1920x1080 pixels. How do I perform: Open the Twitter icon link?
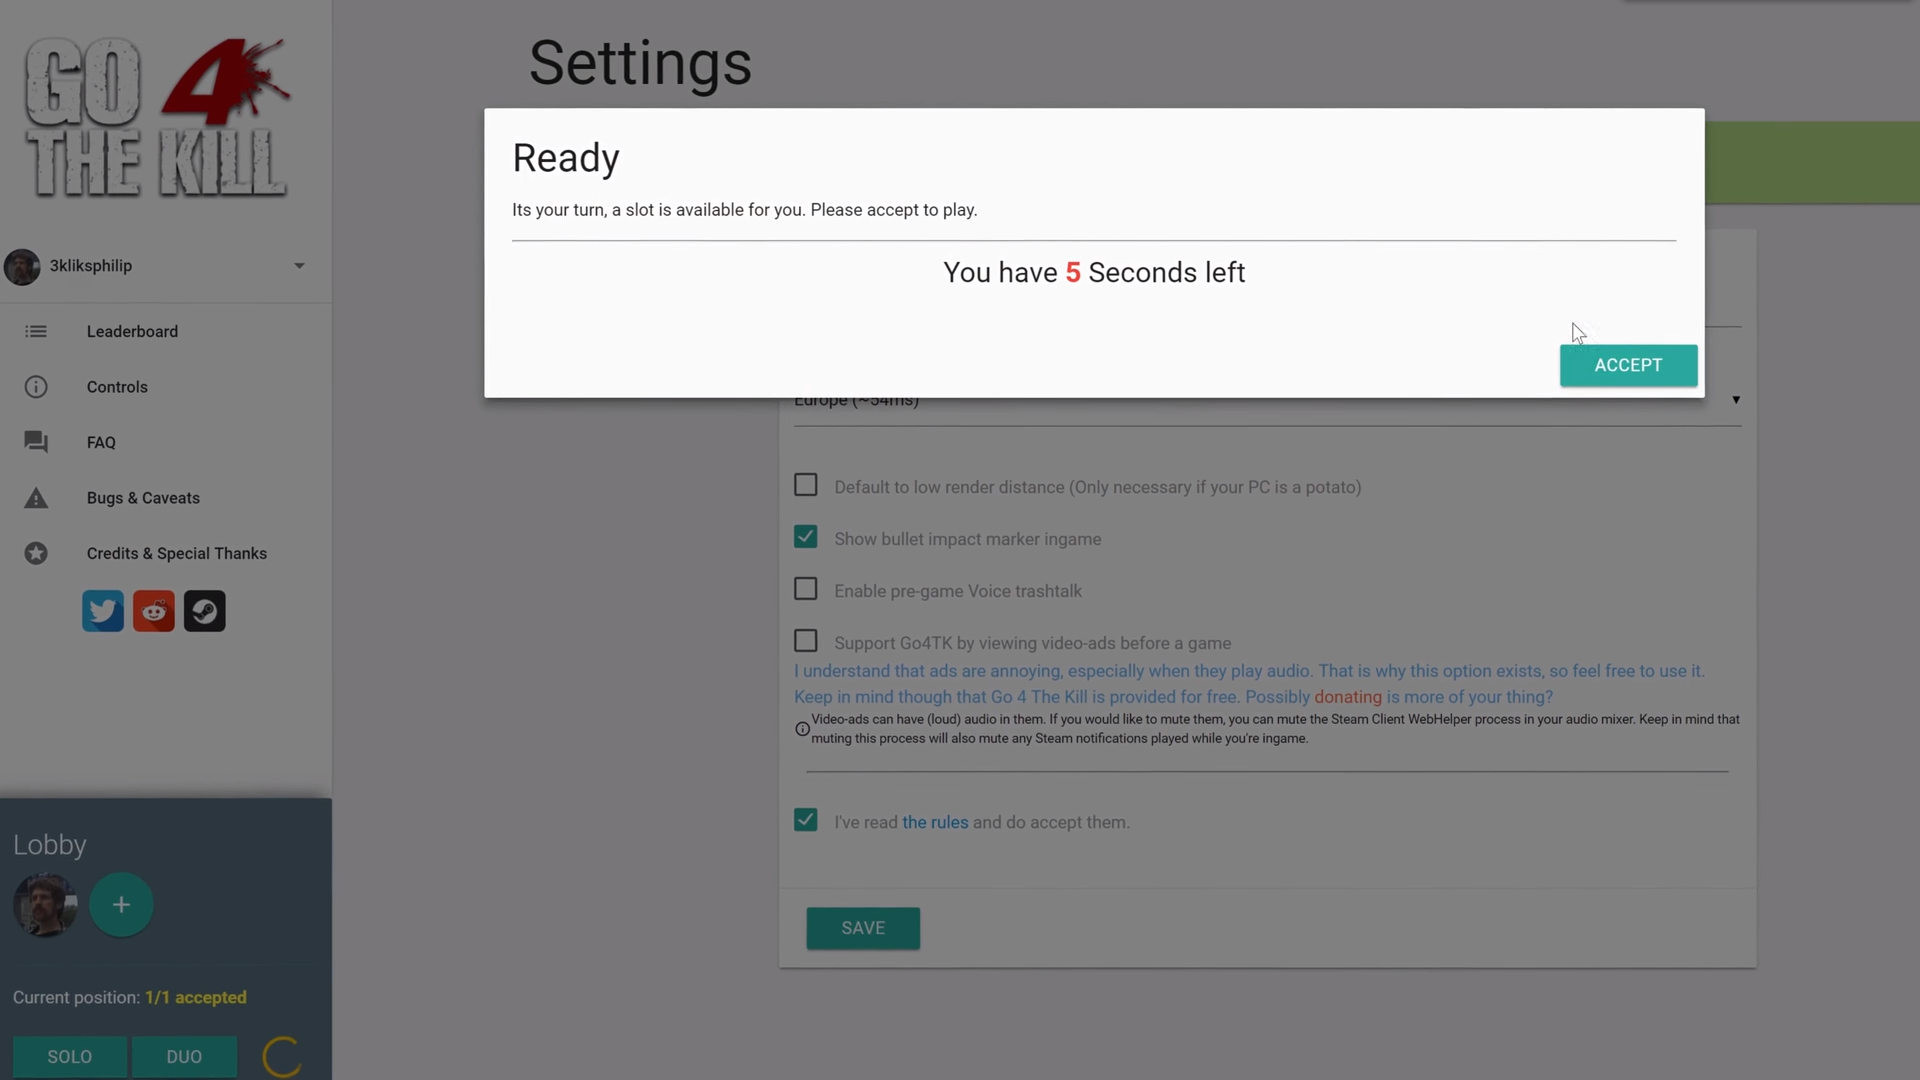103,611
